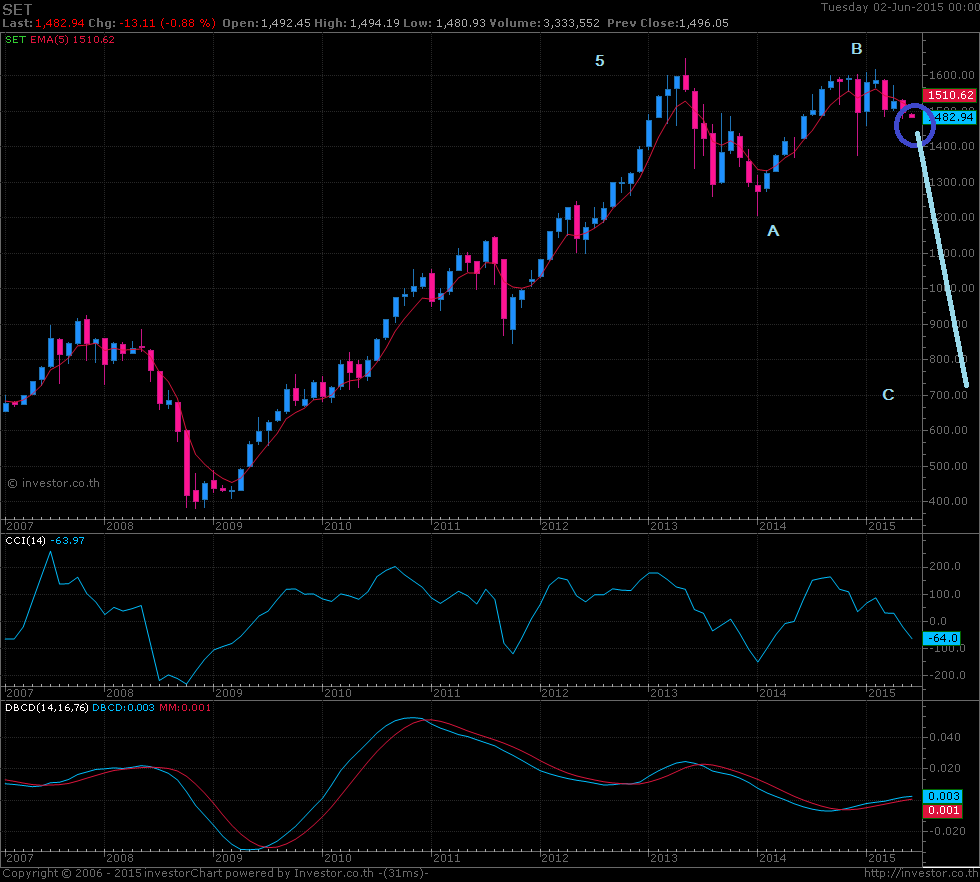Click the CCI(14) indicator label

coord(26,540)
